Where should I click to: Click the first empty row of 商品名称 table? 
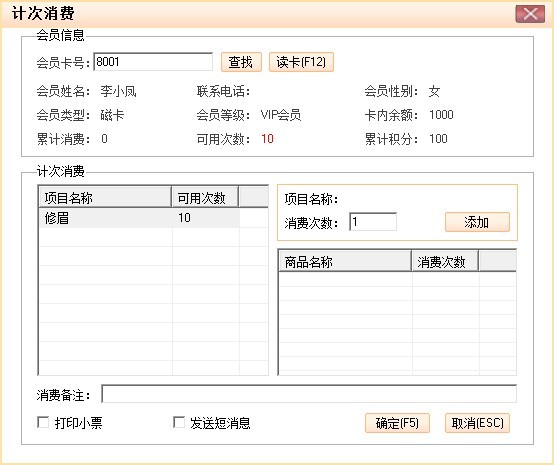pos(397,279)
